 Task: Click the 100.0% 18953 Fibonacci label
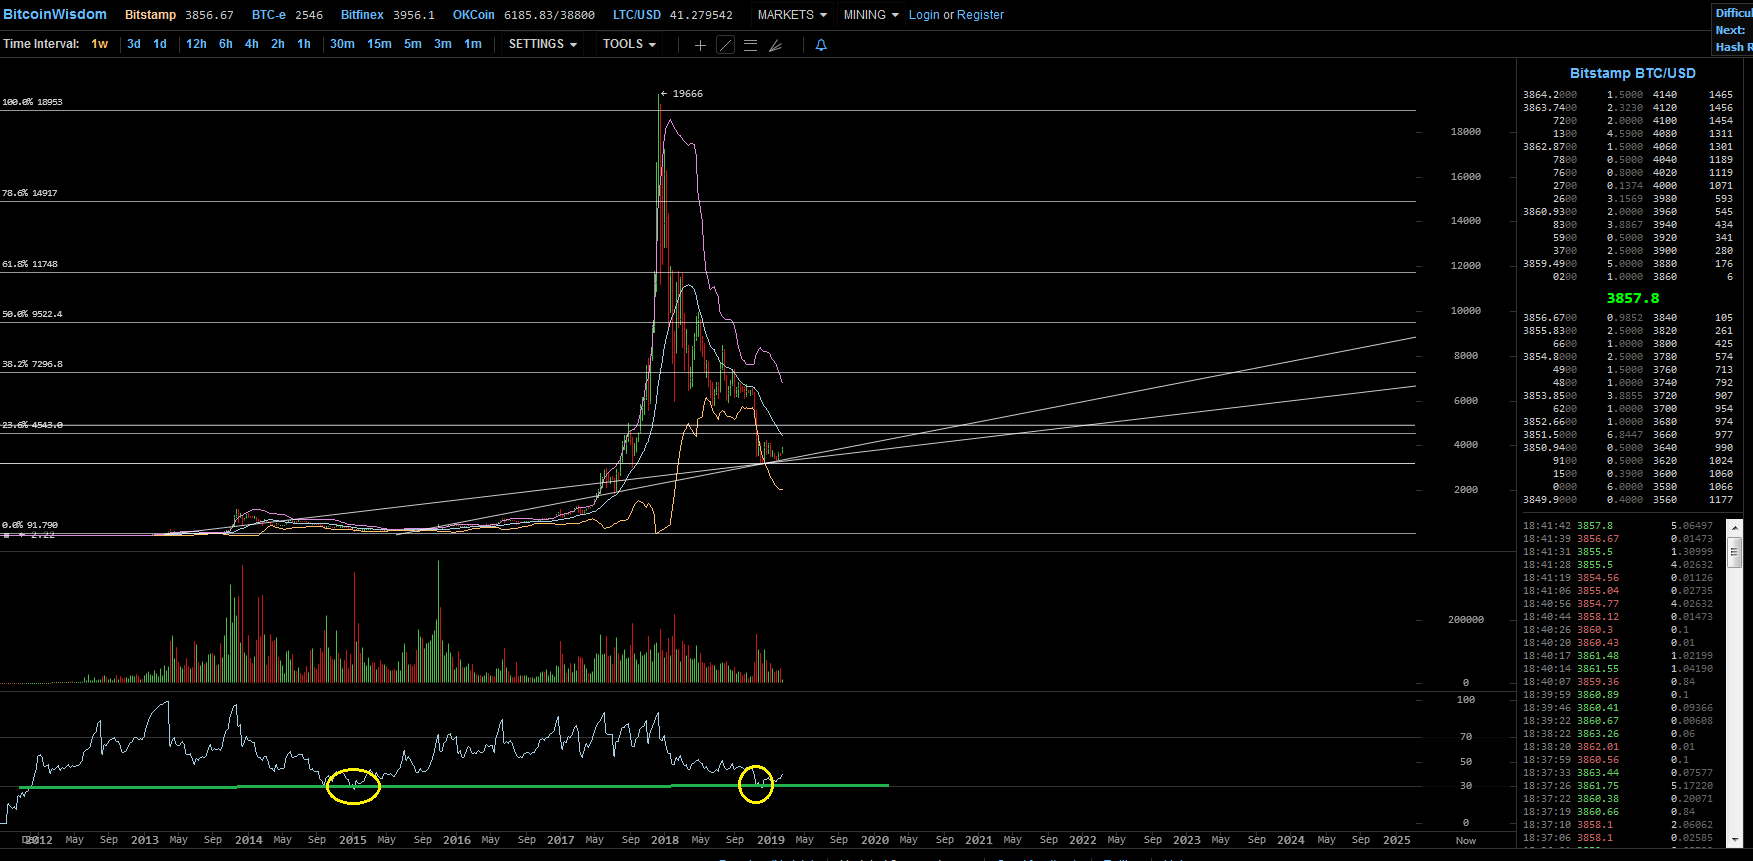click(x=32, y=102)
